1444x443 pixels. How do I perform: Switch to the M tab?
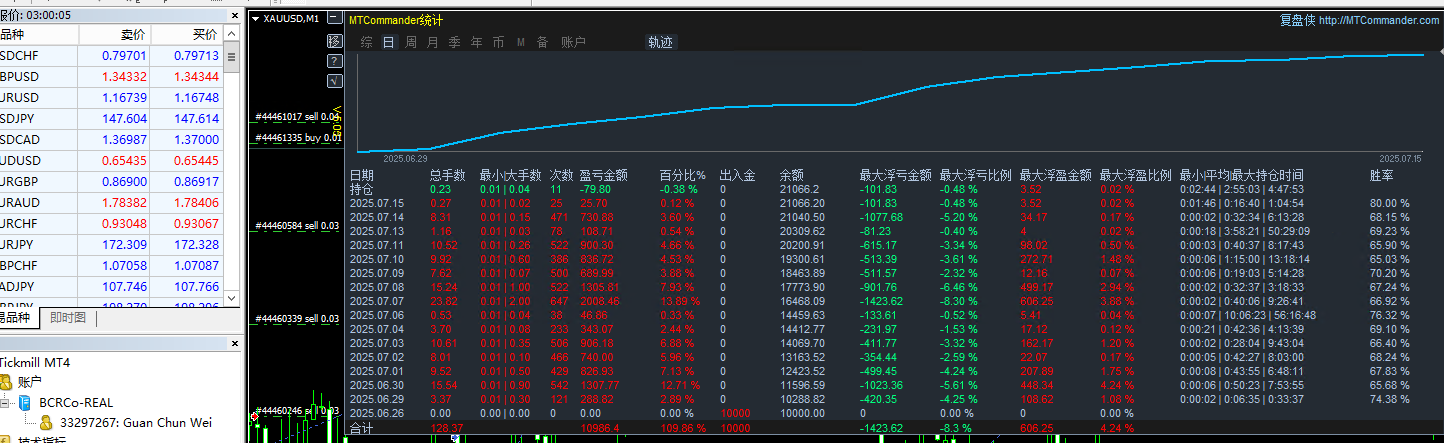coord(521,42)
